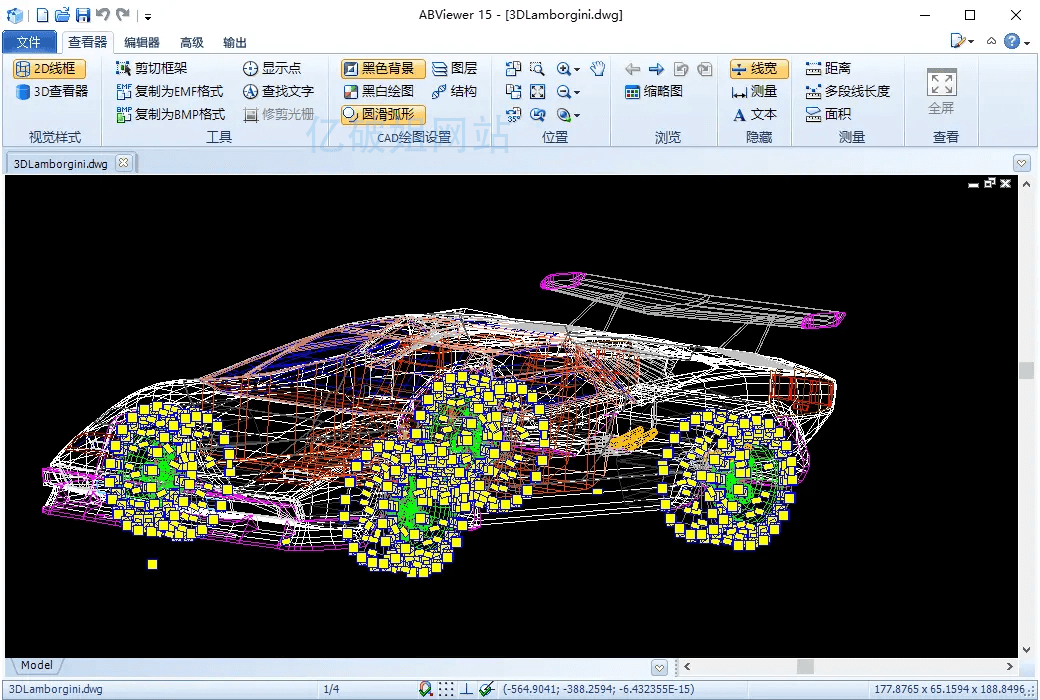Image resolution: width=1040 pixels, height=700 pixels.
Task: Open the 图层 layers panel
Action: click(455, 68)
